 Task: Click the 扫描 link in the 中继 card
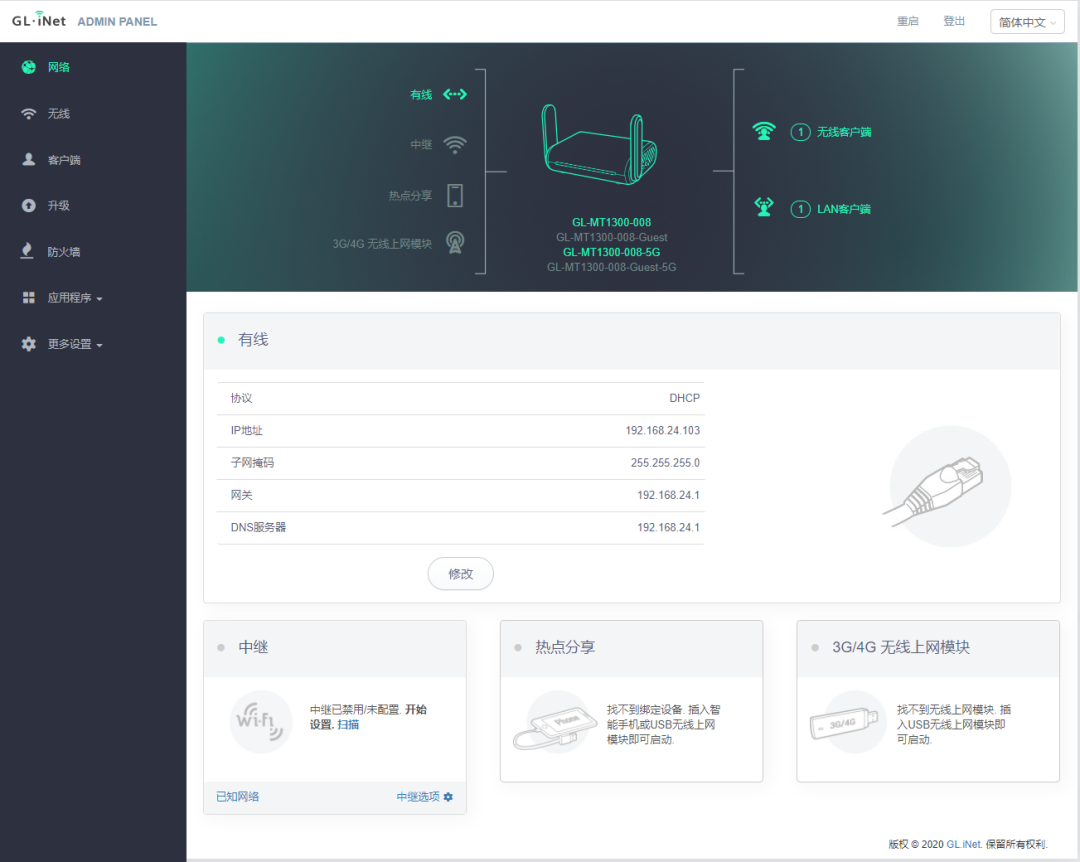pos(348,724)
